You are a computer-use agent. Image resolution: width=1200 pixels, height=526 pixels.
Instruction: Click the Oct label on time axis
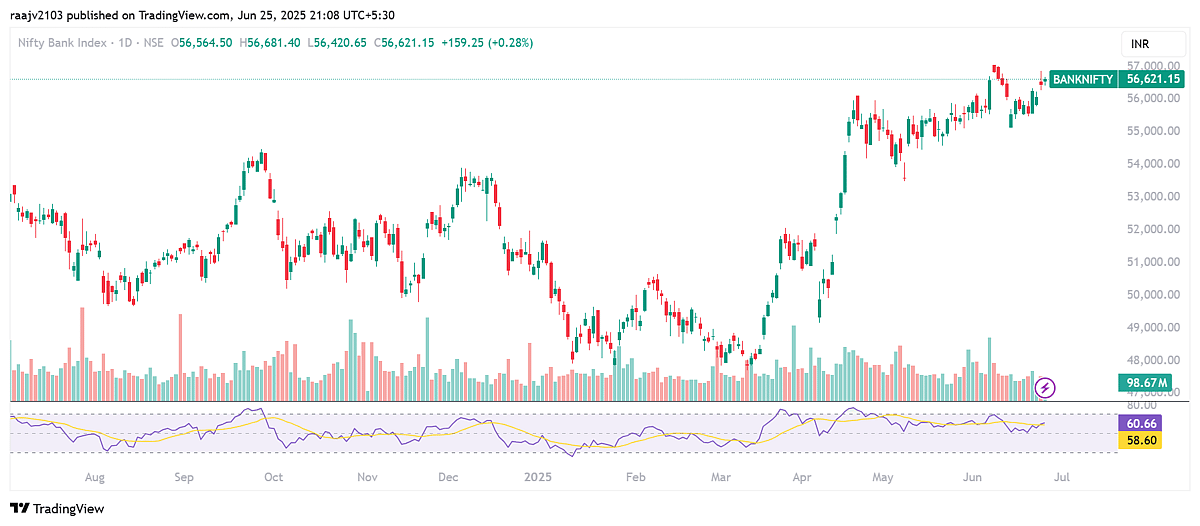point(273,478)
